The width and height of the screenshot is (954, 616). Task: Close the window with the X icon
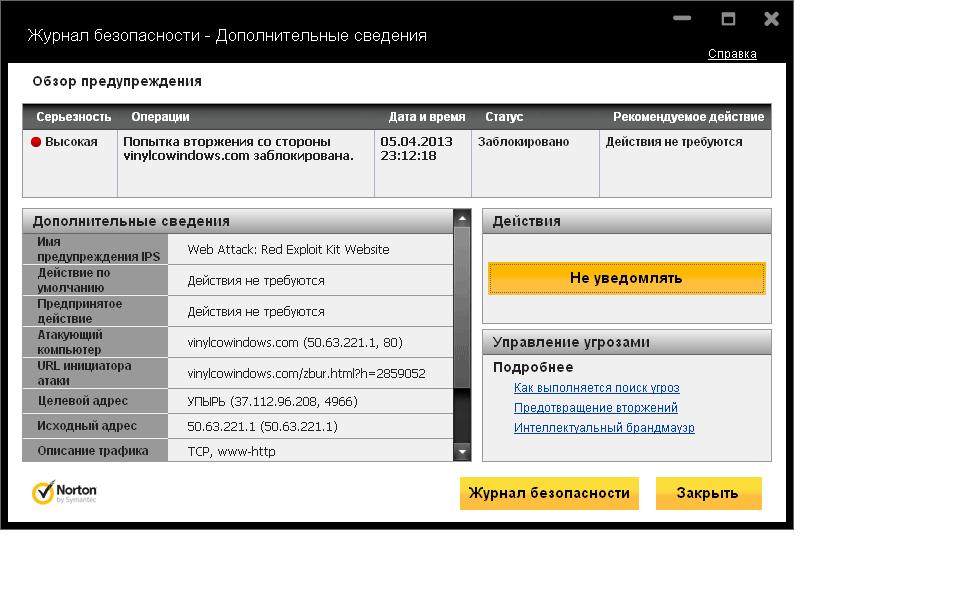[771, 19]
